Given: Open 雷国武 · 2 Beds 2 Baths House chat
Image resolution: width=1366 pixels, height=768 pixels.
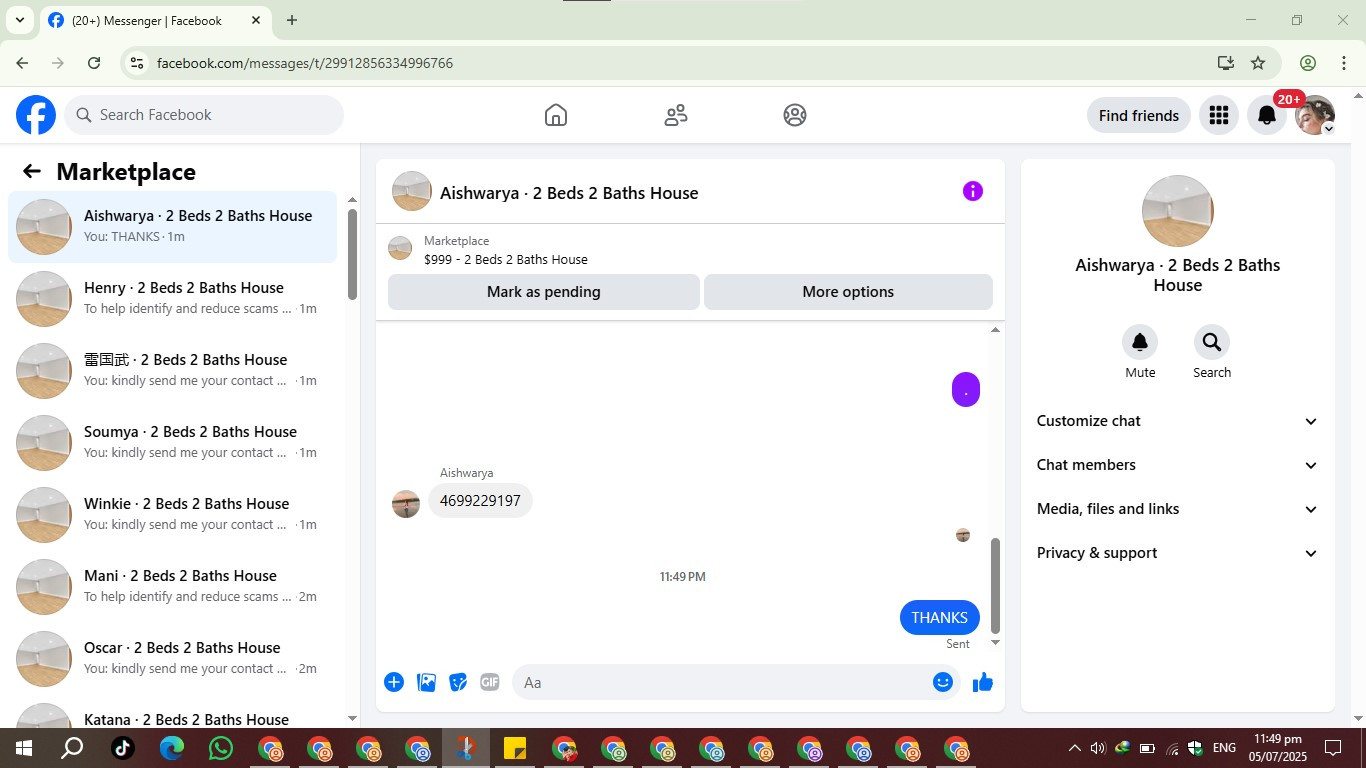Looking at the screenshot, I should point(173,370).
